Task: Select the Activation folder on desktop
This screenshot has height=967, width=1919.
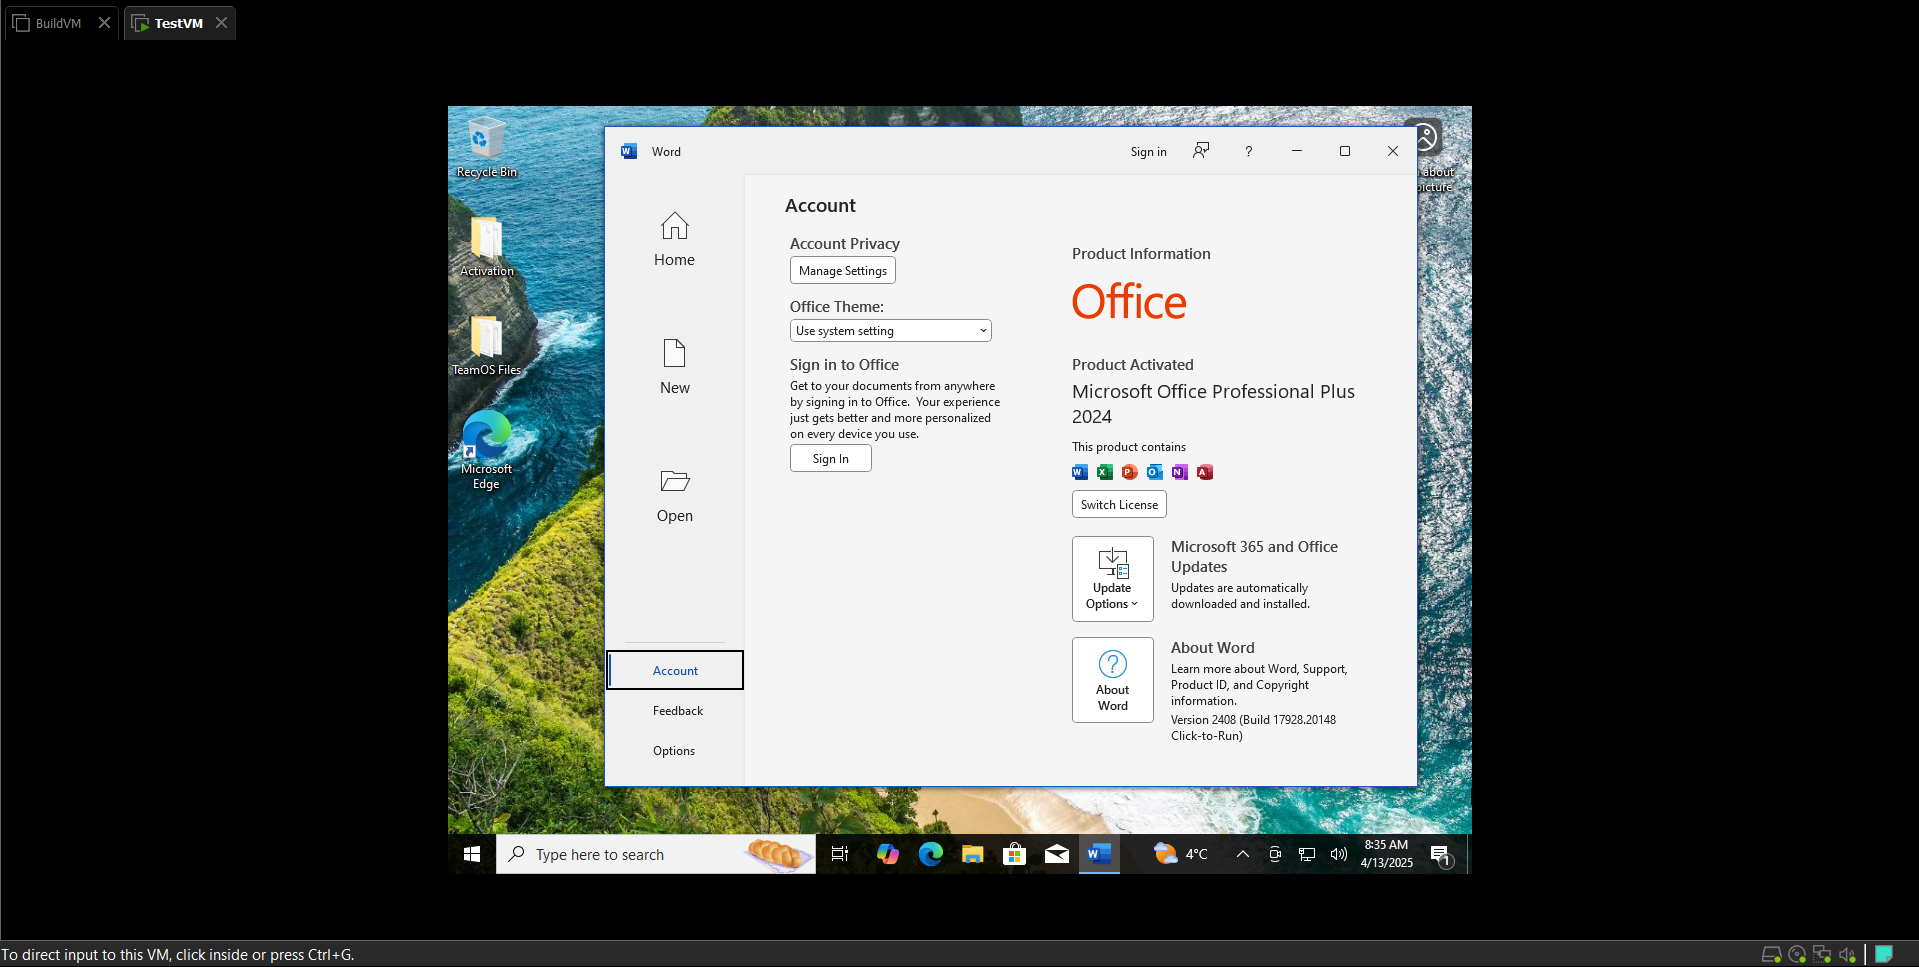Action: click(x=487, y=247)
